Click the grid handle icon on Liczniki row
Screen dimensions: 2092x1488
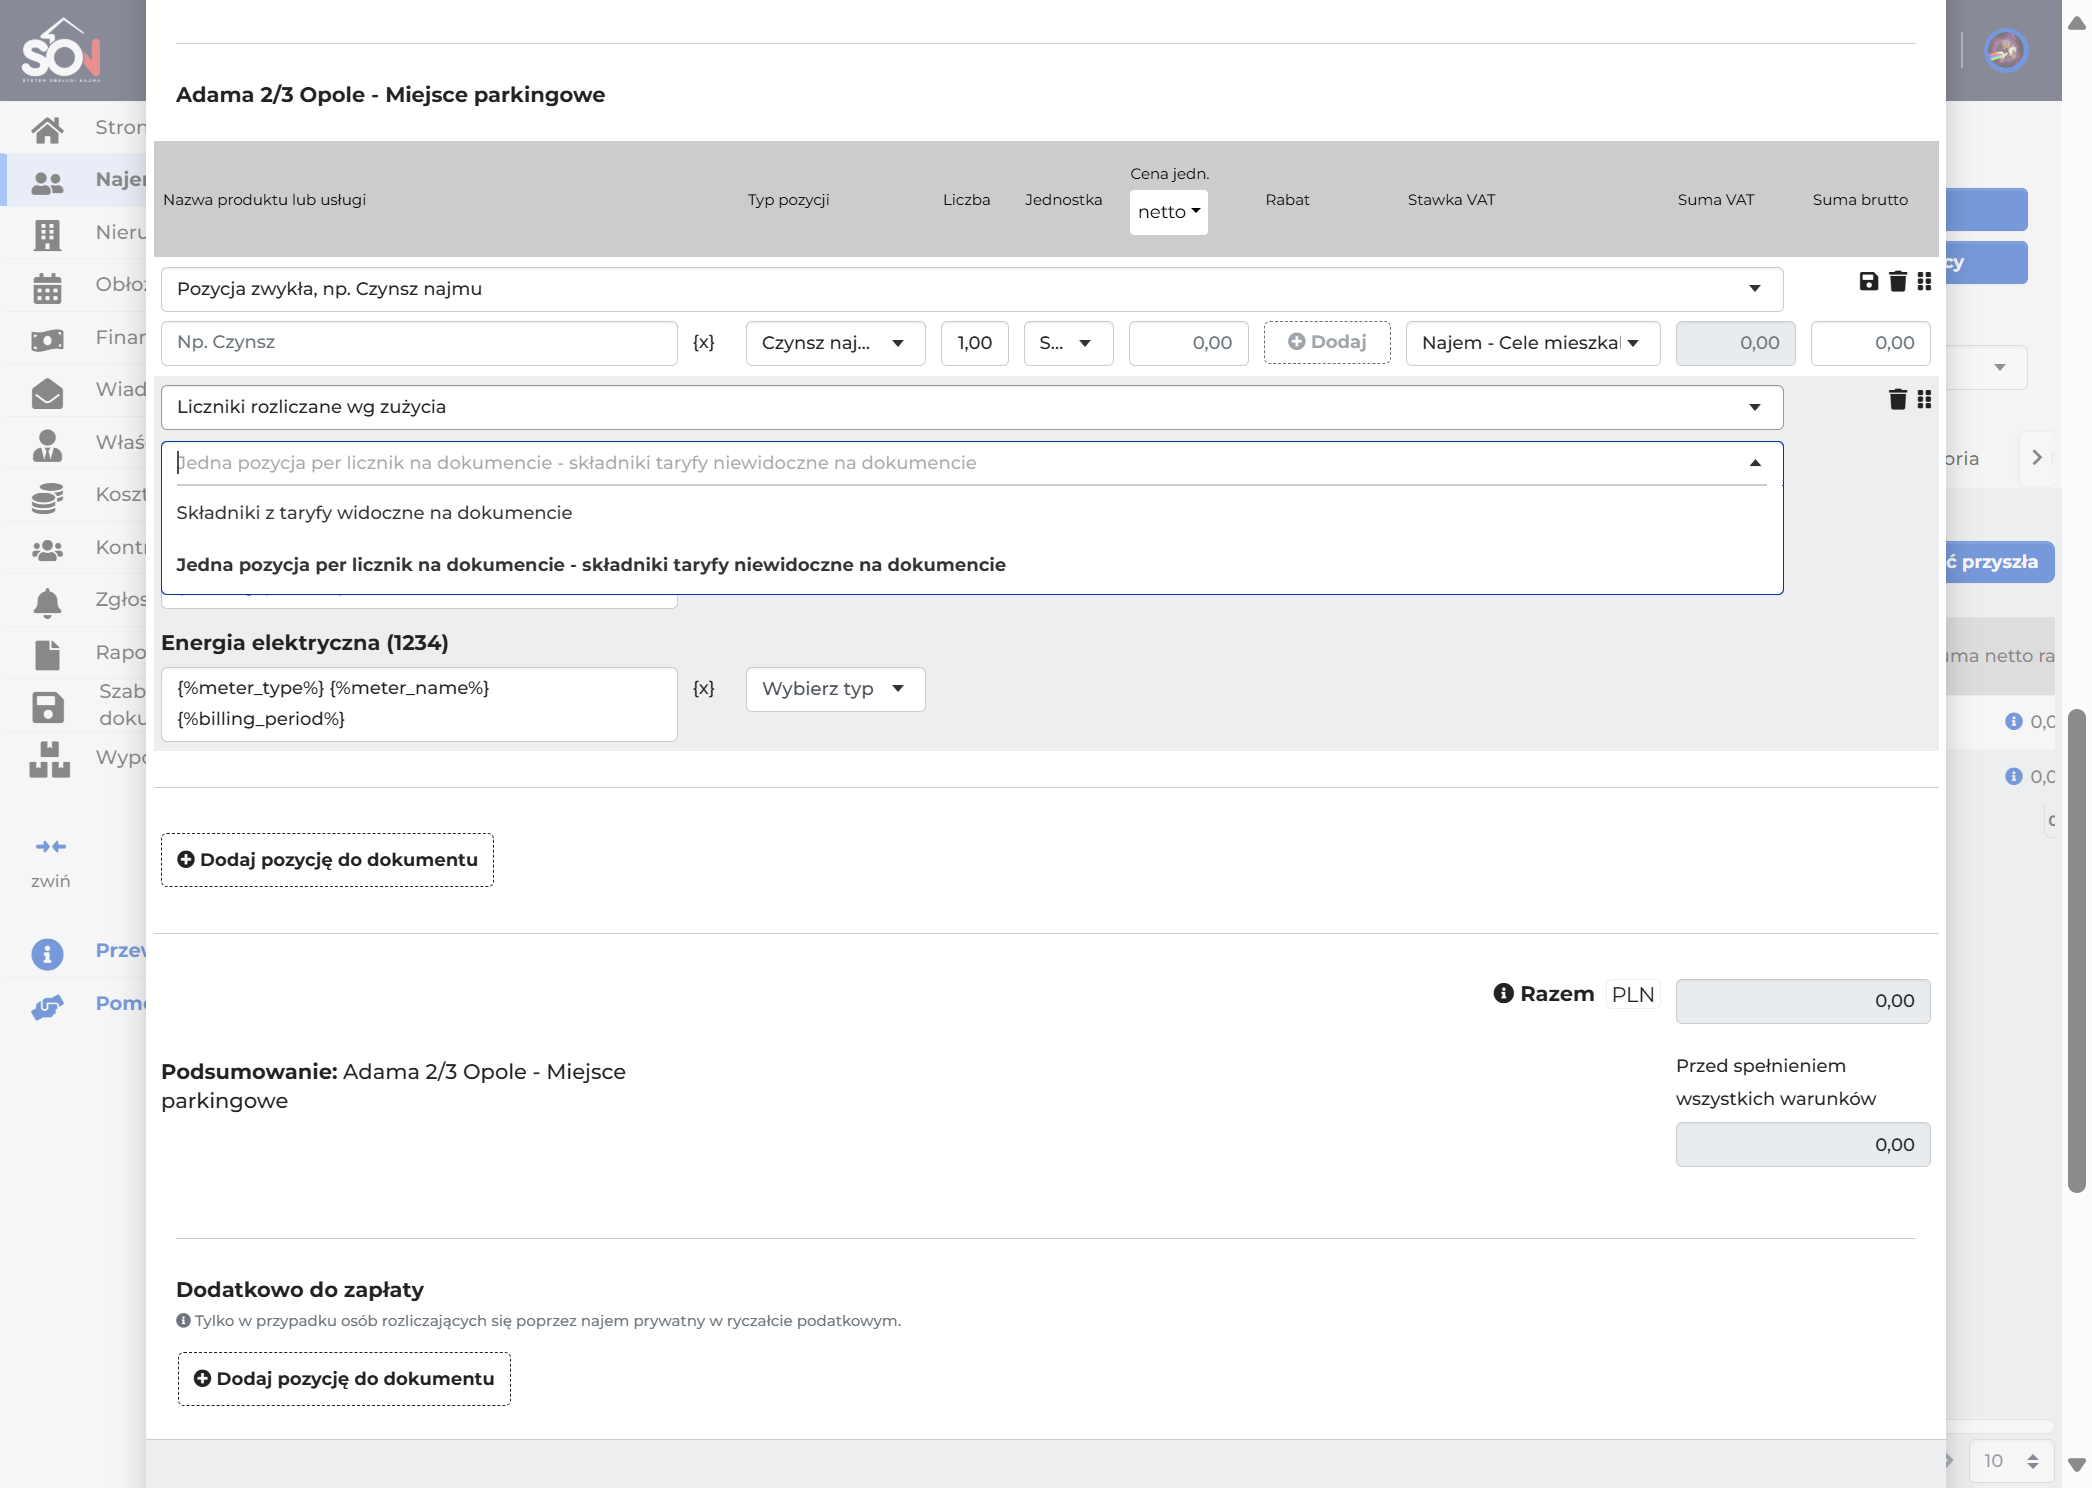pos(1924,400)
